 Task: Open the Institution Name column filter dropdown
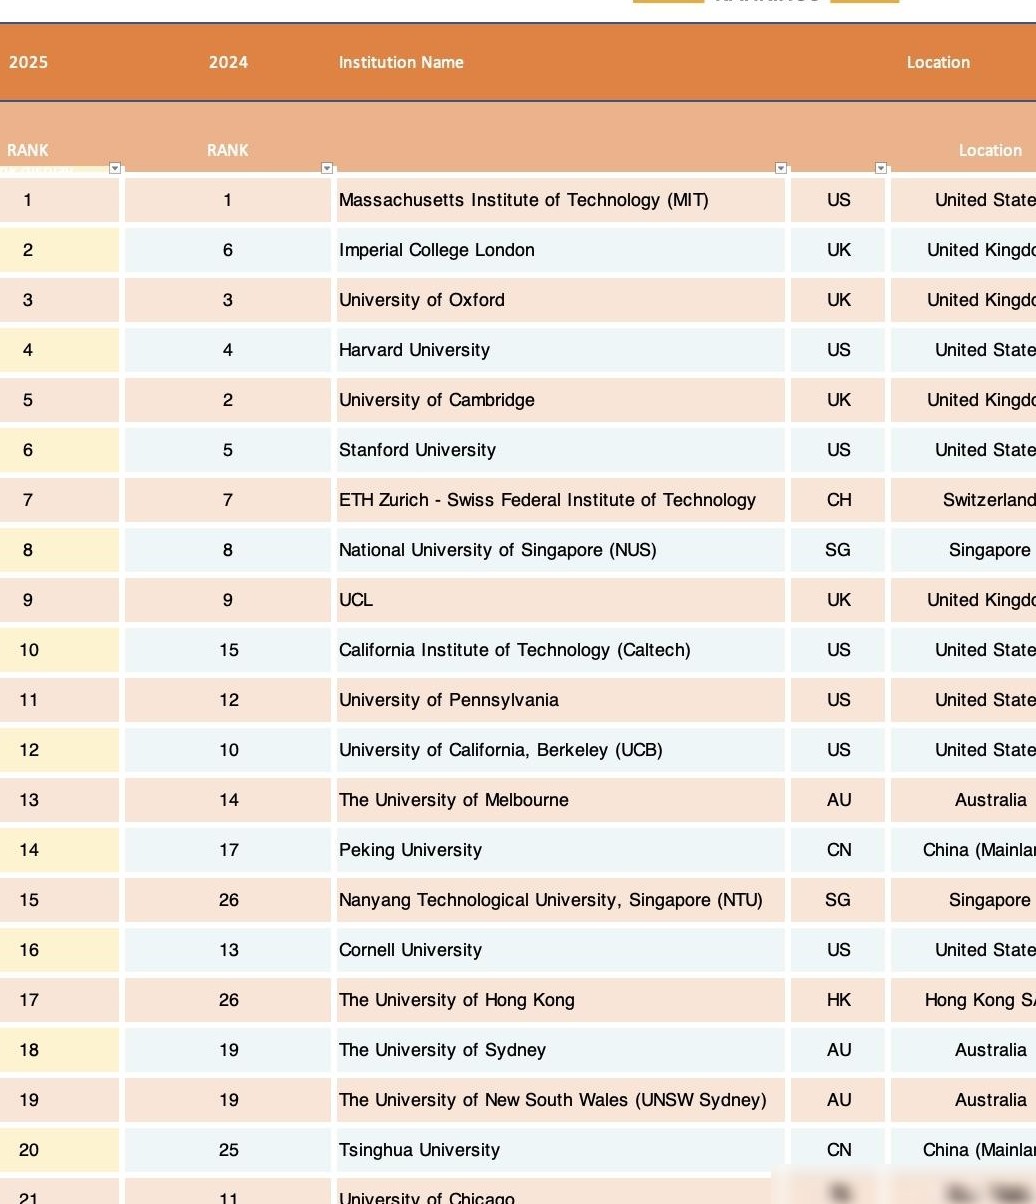tap(781, 168)
